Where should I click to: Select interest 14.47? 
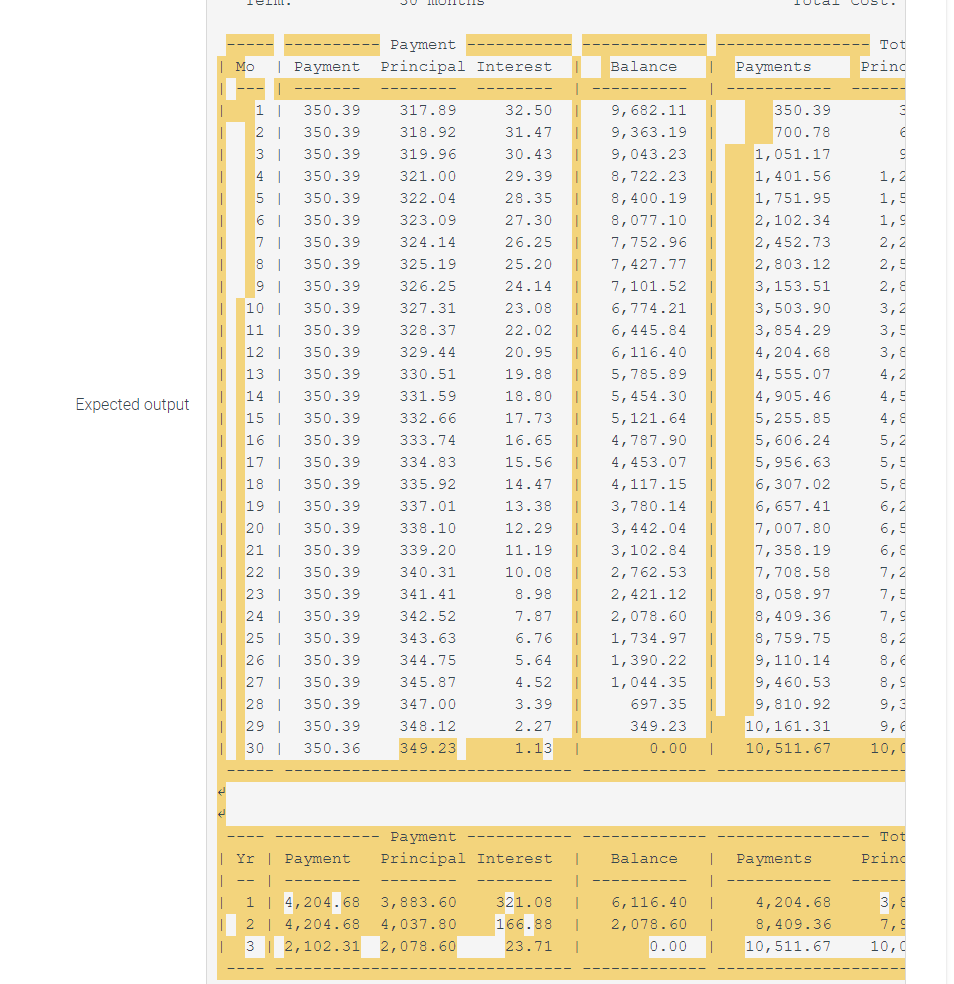(x=528, y=484)
